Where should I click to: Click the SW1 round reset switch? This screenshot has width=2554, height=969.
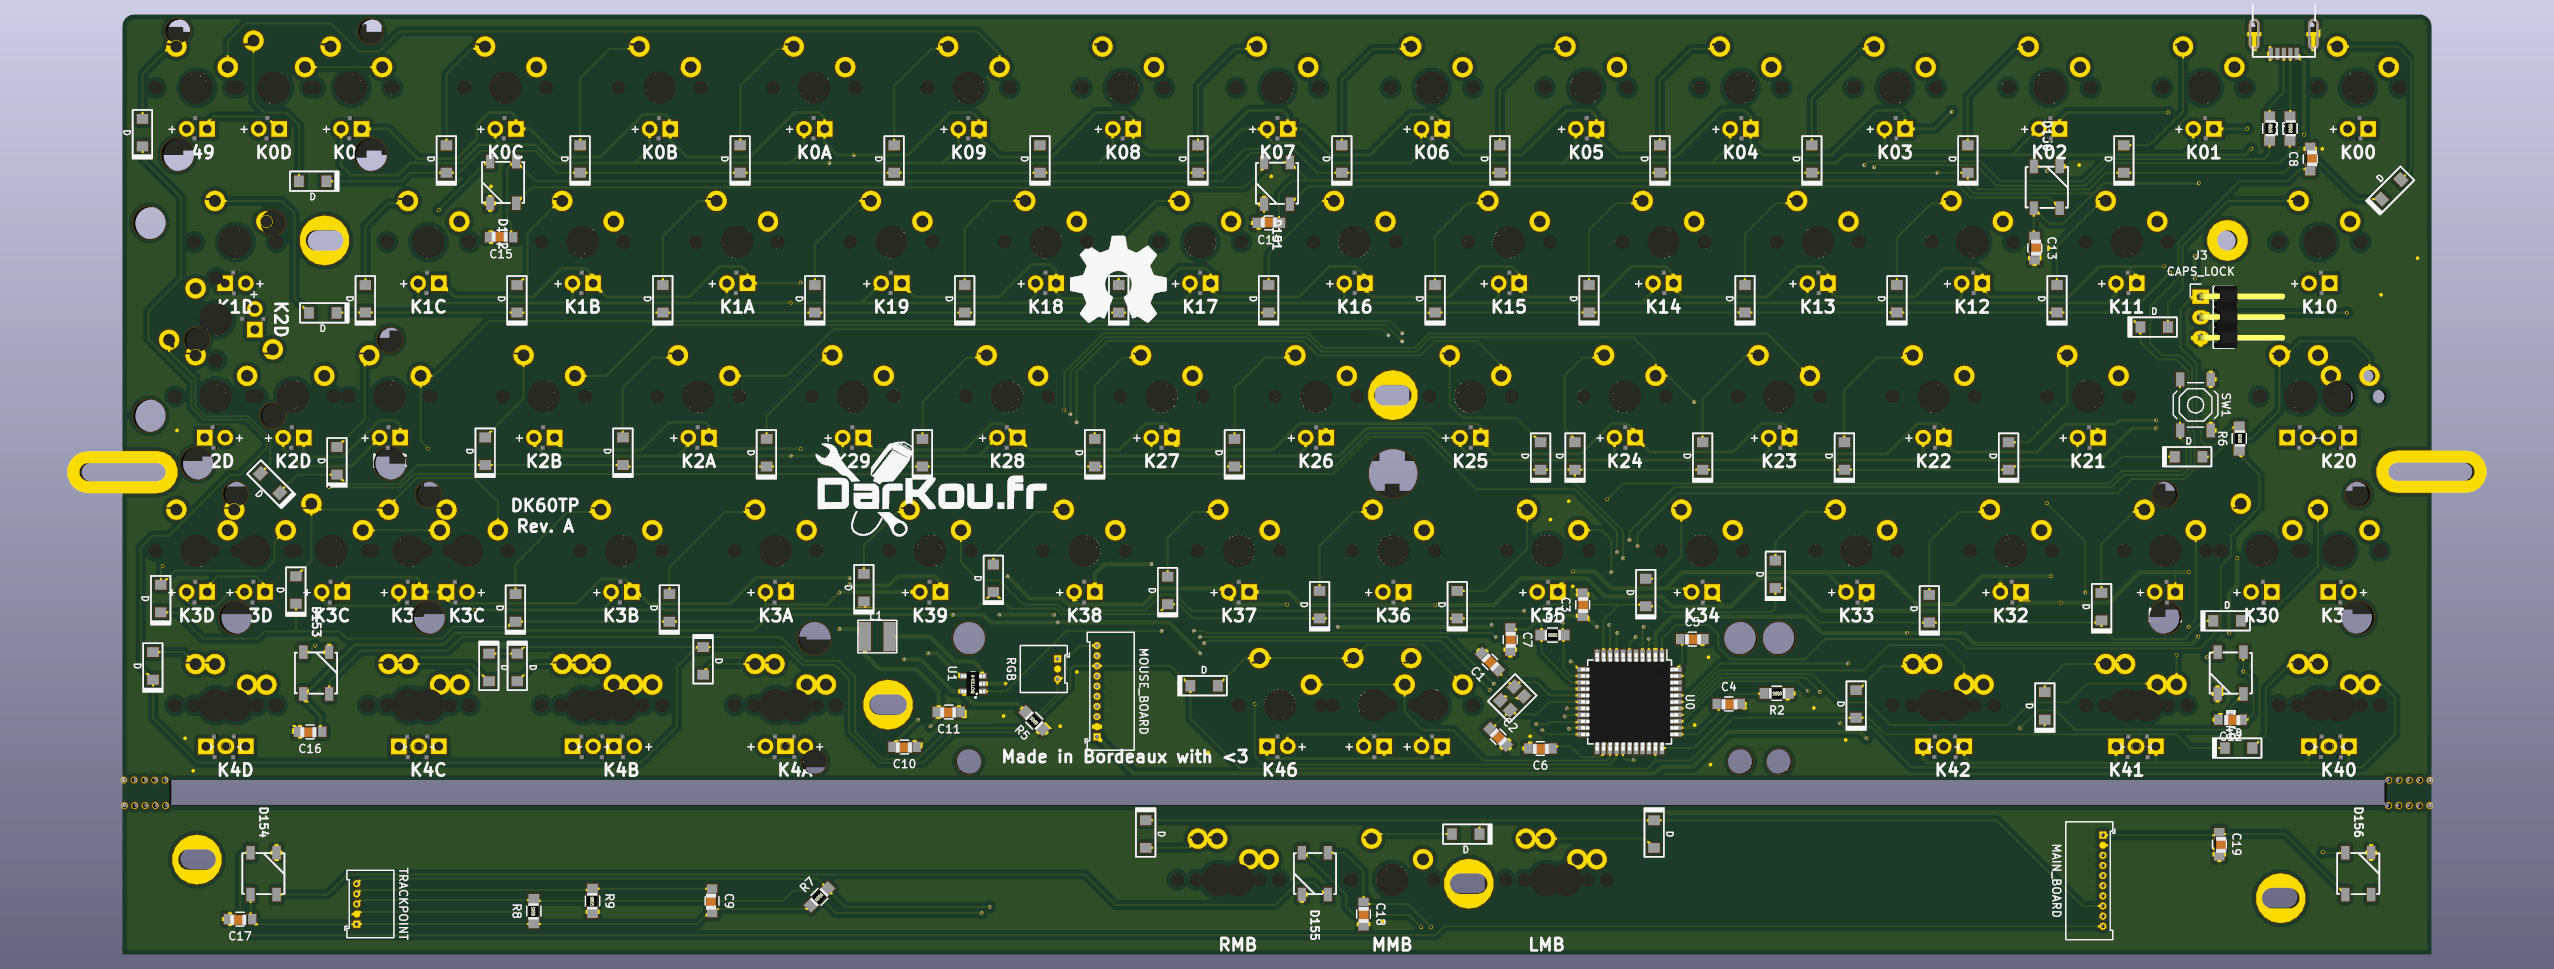click(x=2195, y=405)
